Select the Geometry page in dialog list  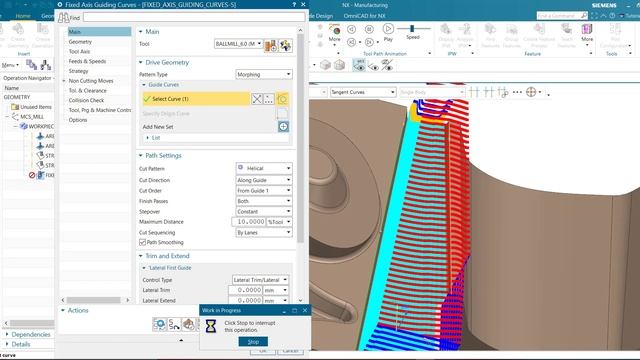point(80,42)
